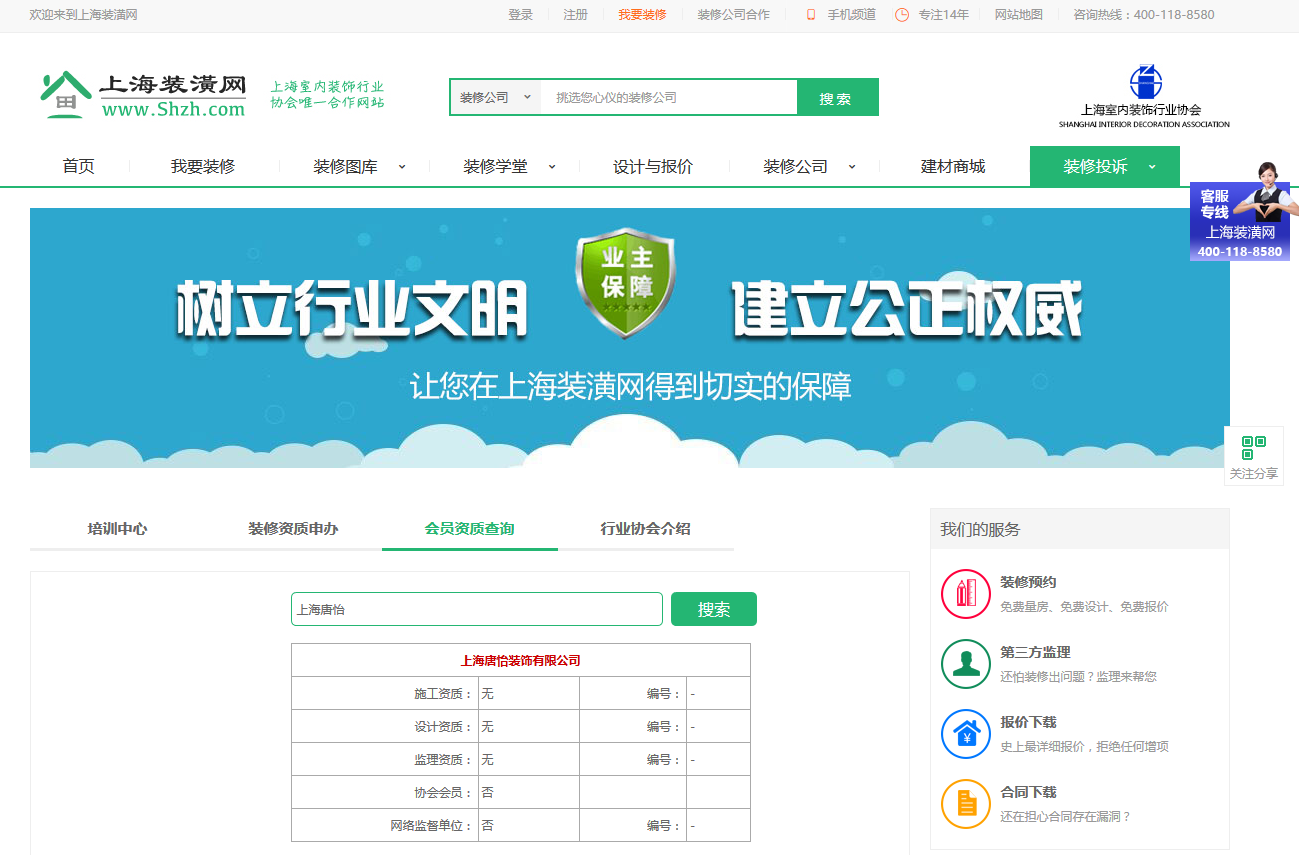Switch to the 培训中心 tab
The height and width of the screenshot is (855, 1299).
coord(117,529)
